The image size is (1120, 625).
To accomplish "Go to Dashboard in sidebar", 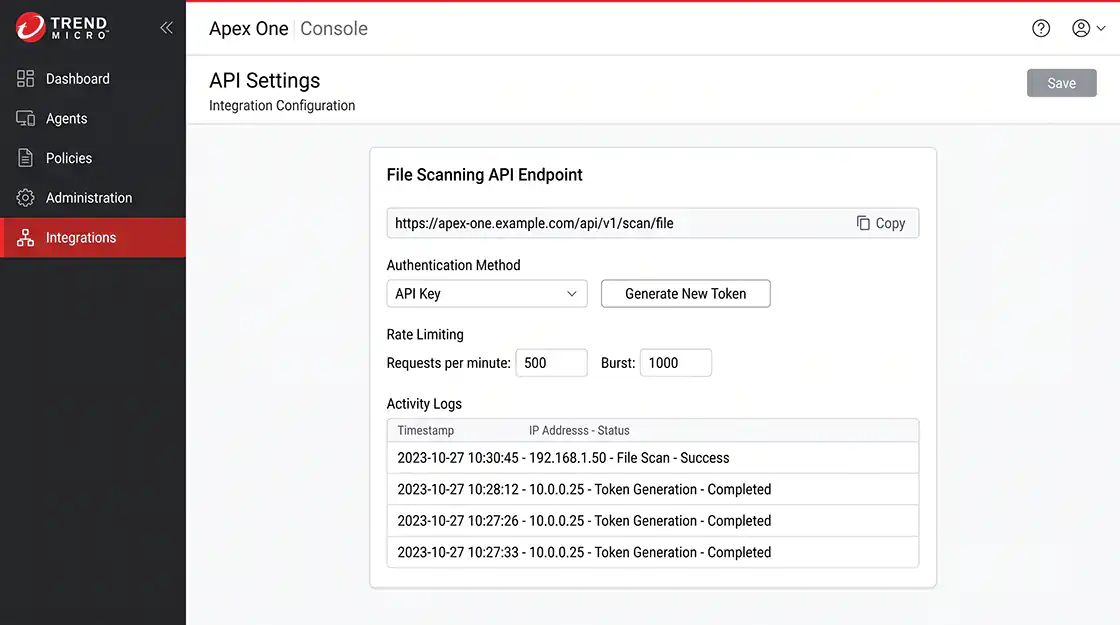I will pyautogui.click(x=93, y=79).
